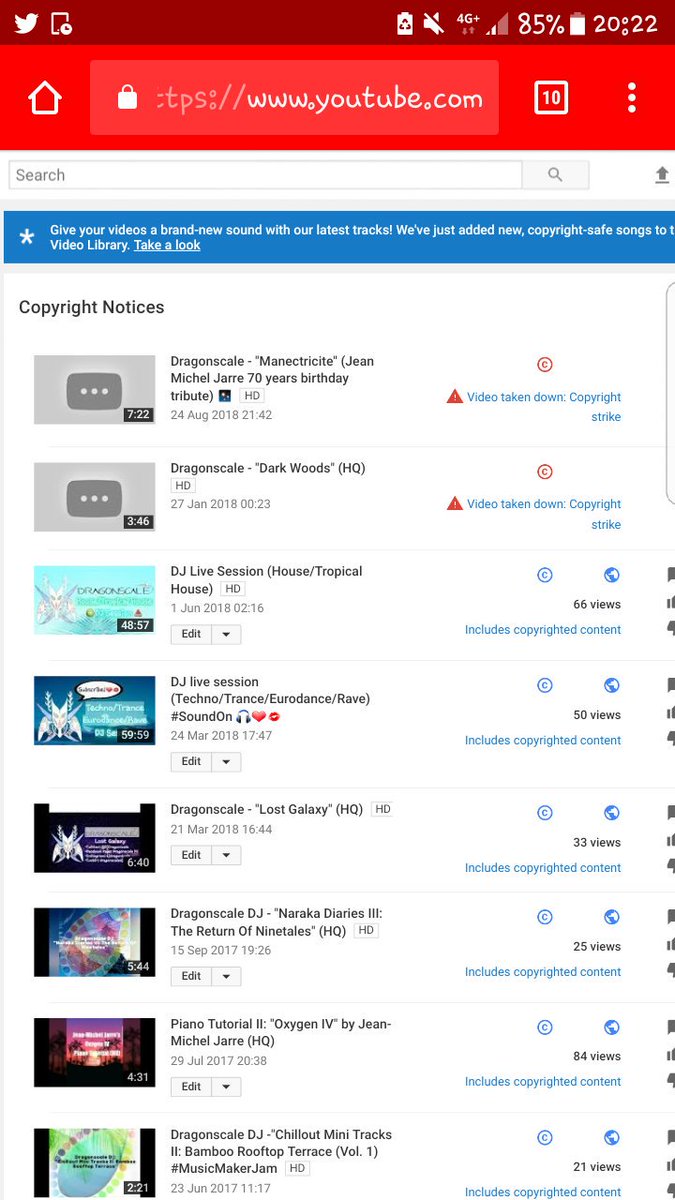Open the browser three-dot menu
Screen dimensions: 675x1200
coord(632,97)
